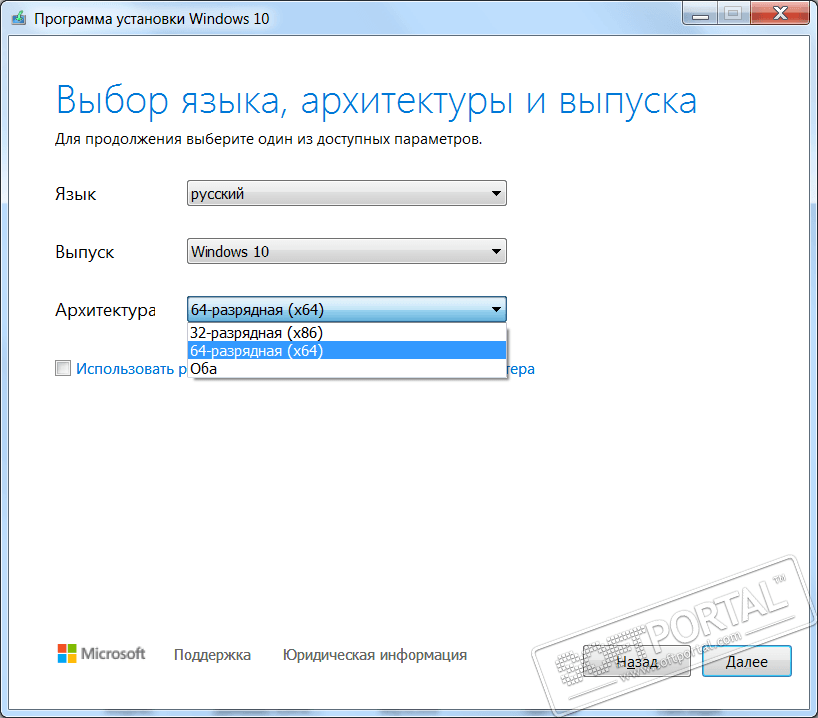
Task: Click the Архитектура label text
Action: (105, 310)
